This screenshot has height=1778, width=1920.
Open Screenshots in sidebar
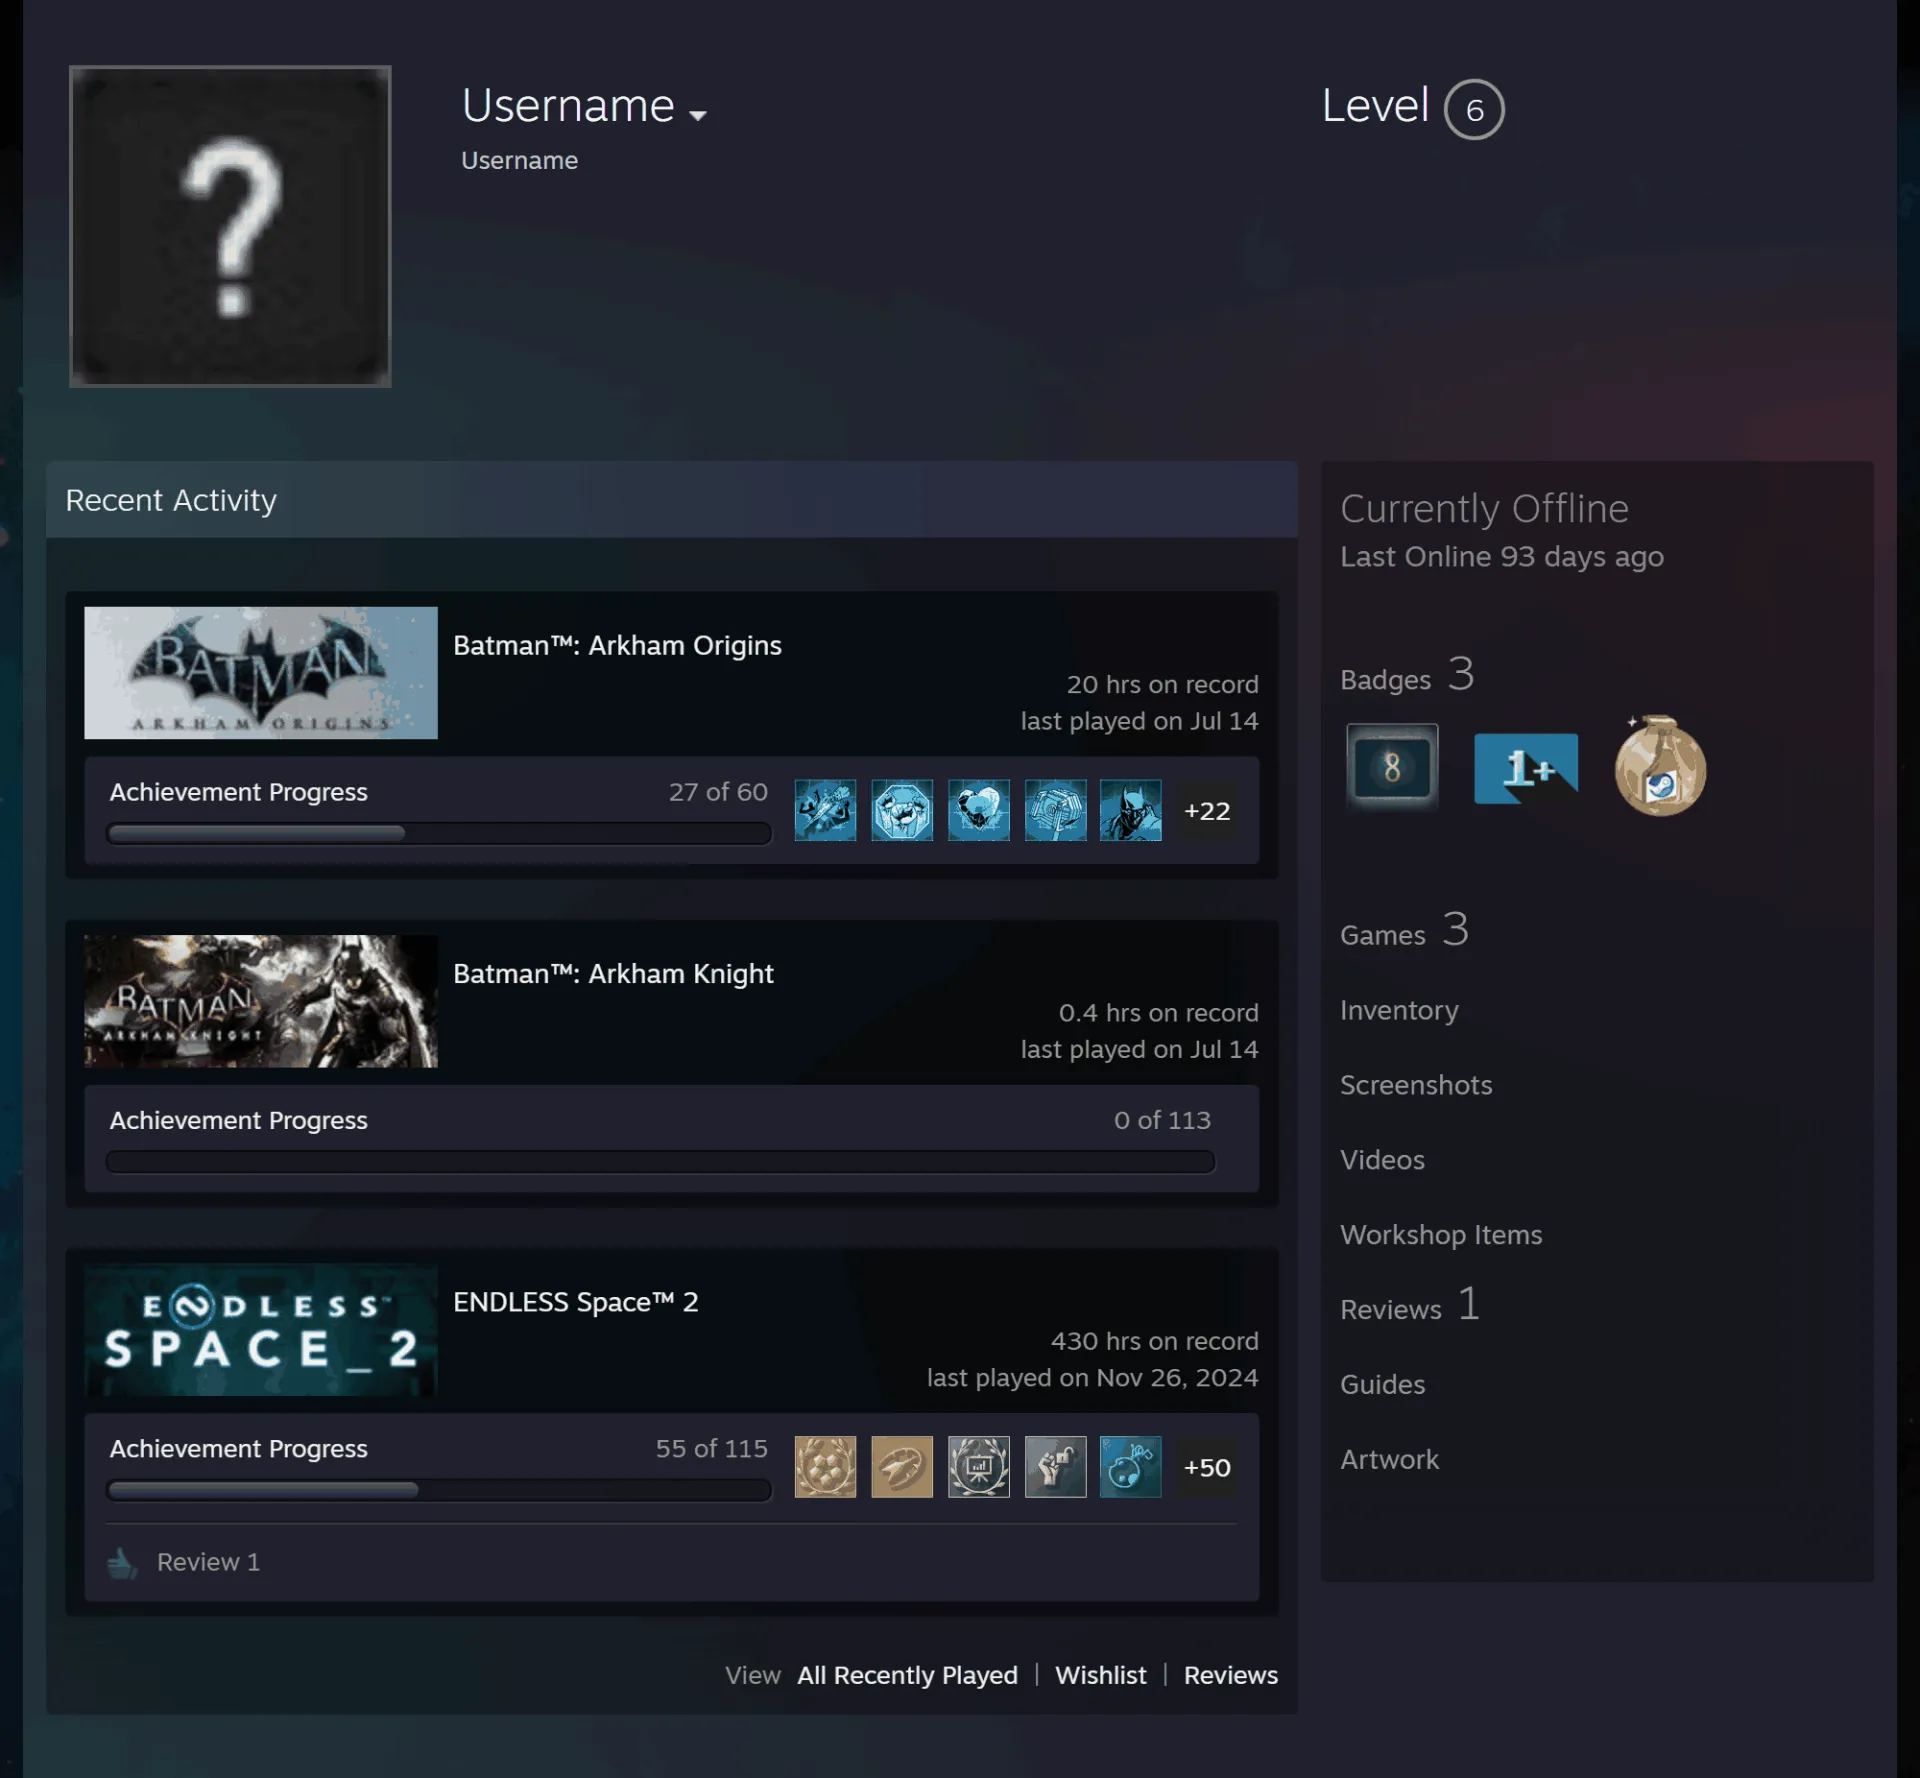tap(1416, 1085)
